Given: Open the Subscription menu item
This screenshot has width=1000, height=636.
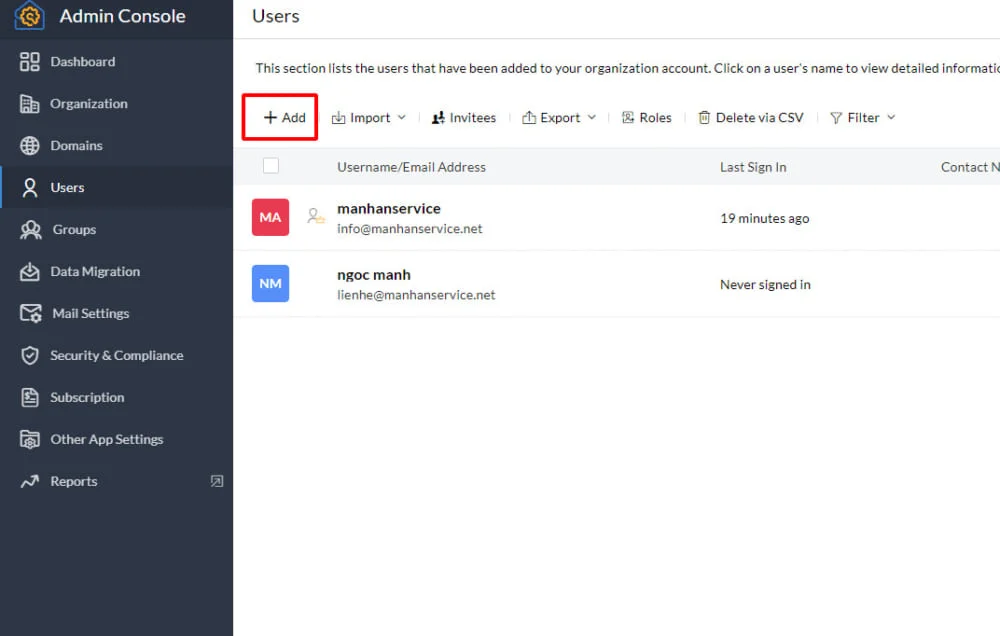Looking at the screenshot, I should pyautogui.click(x=87, y=397).
